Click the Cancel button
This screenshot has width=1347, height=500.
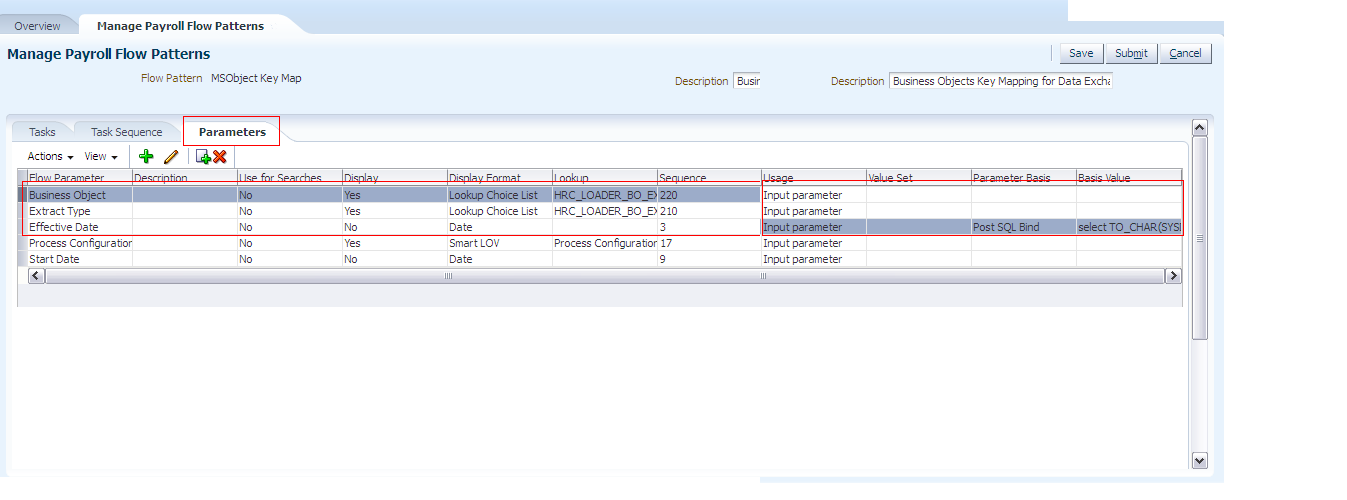tap(1186, 53)
